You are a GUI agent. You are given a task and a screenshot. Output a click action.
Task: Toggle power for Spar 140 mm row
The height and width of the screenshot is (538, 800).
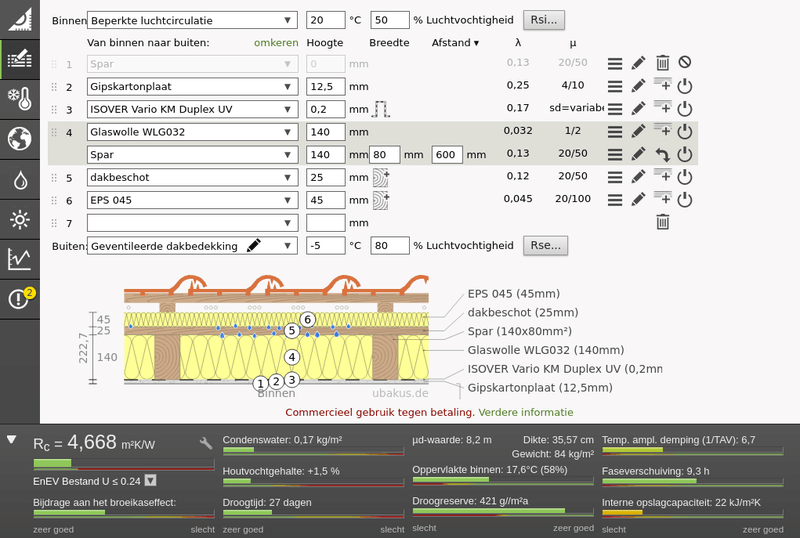(x=685, y=154)
